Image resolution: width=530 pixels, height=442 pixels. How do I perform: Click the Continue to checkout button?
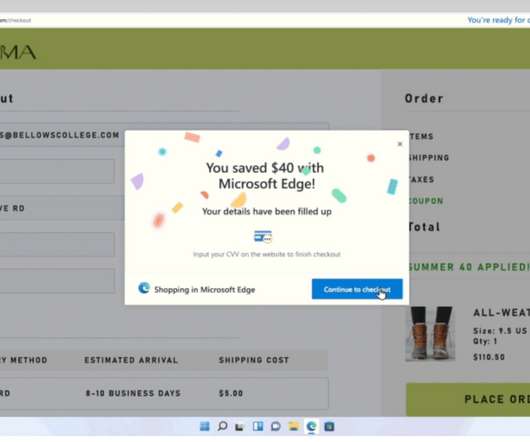pos(357,289)
